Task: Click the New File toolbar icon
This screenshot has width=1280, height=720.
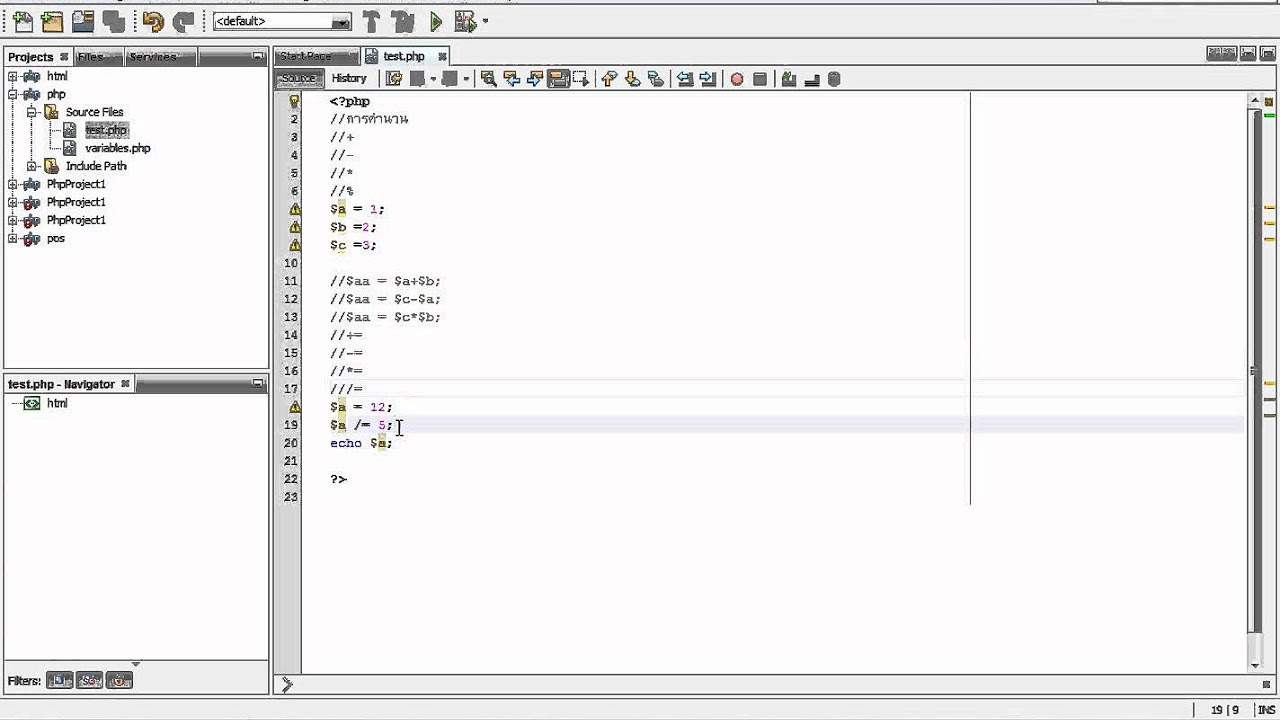Action: (22, 21)
